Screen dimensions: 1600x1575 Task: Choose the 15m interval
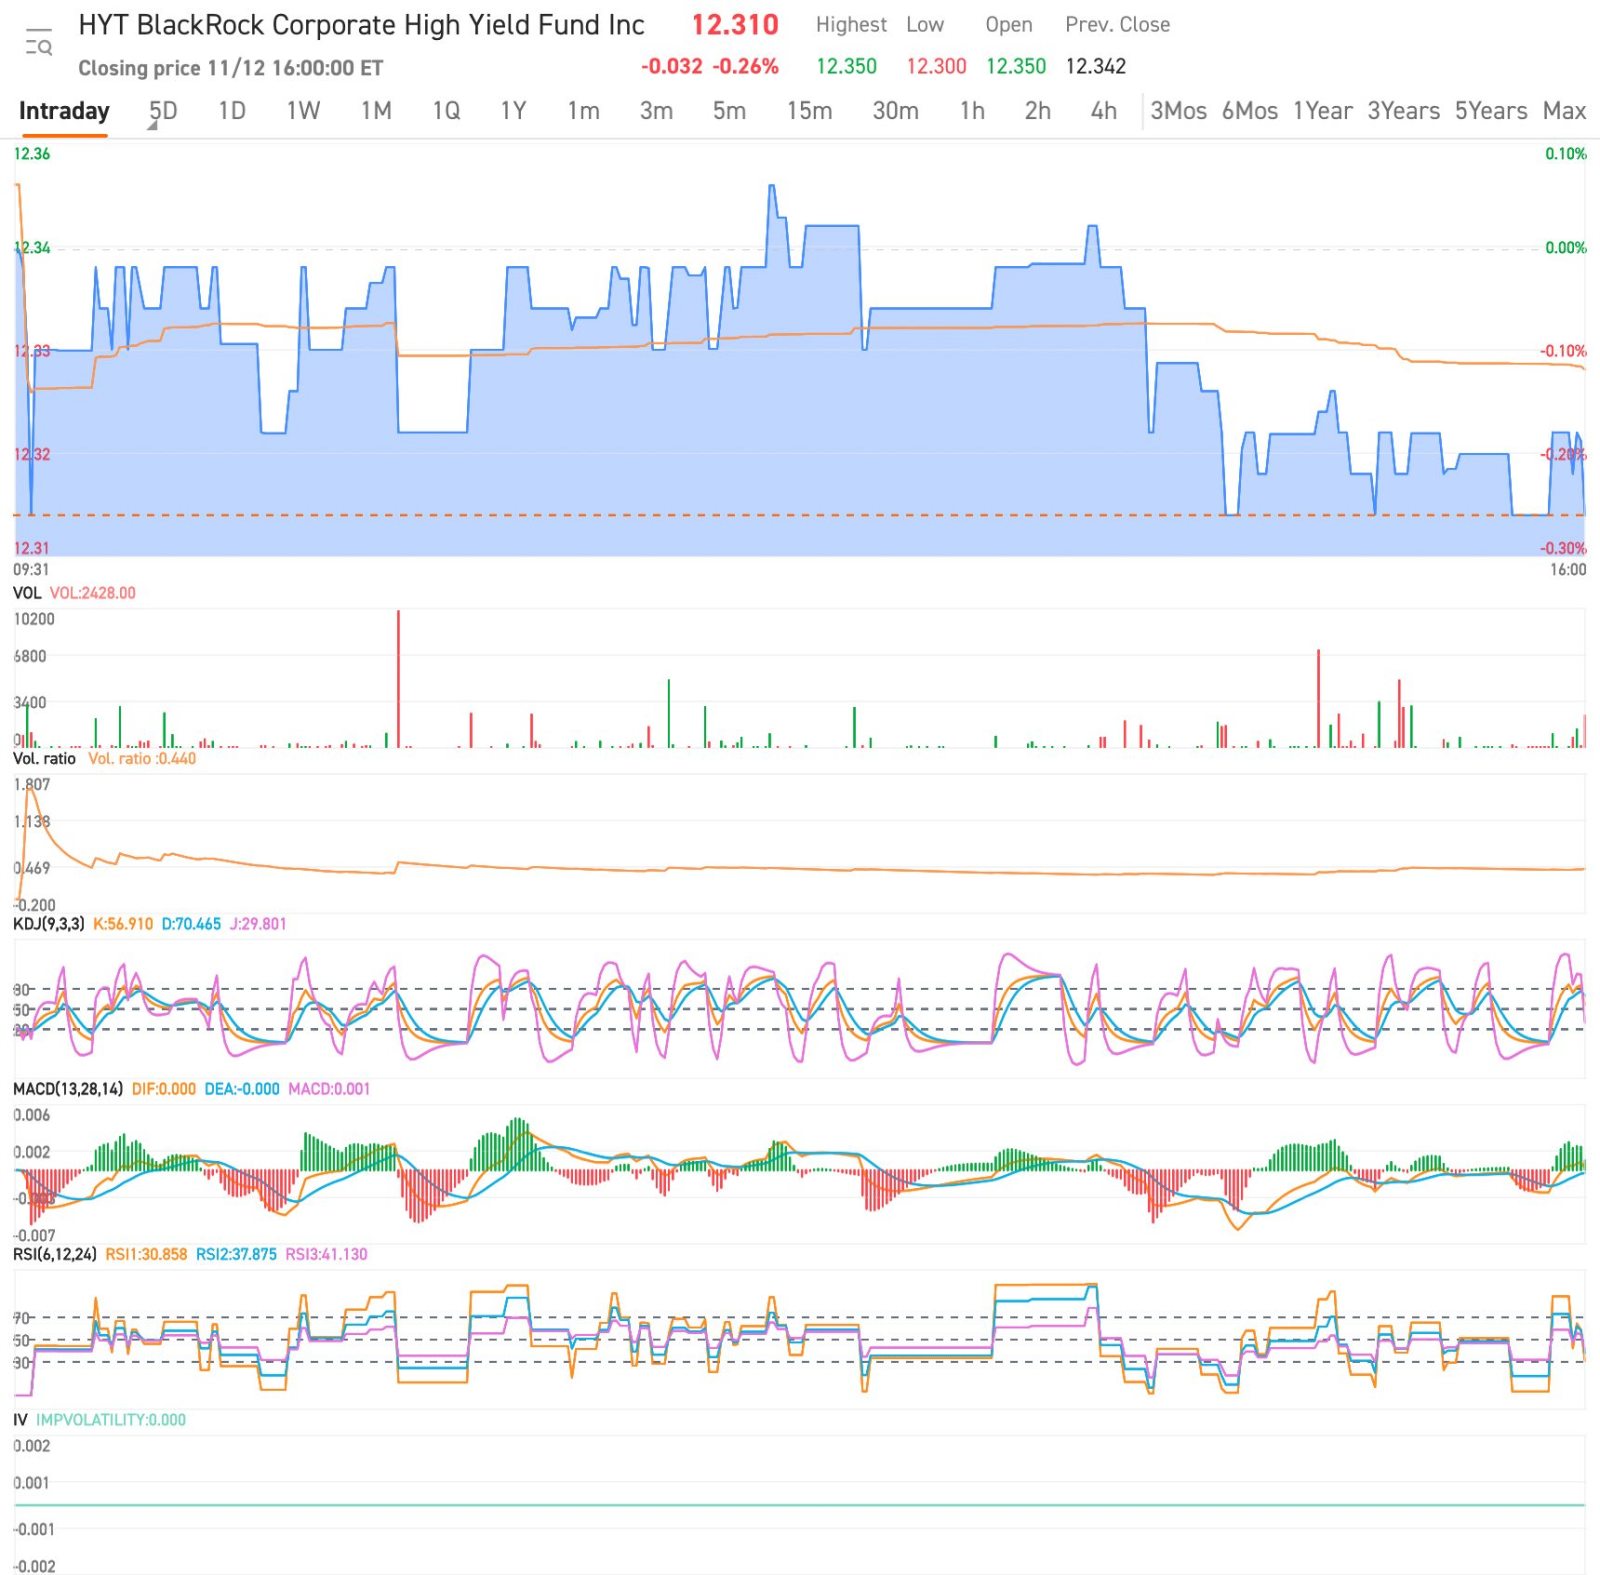809,111
